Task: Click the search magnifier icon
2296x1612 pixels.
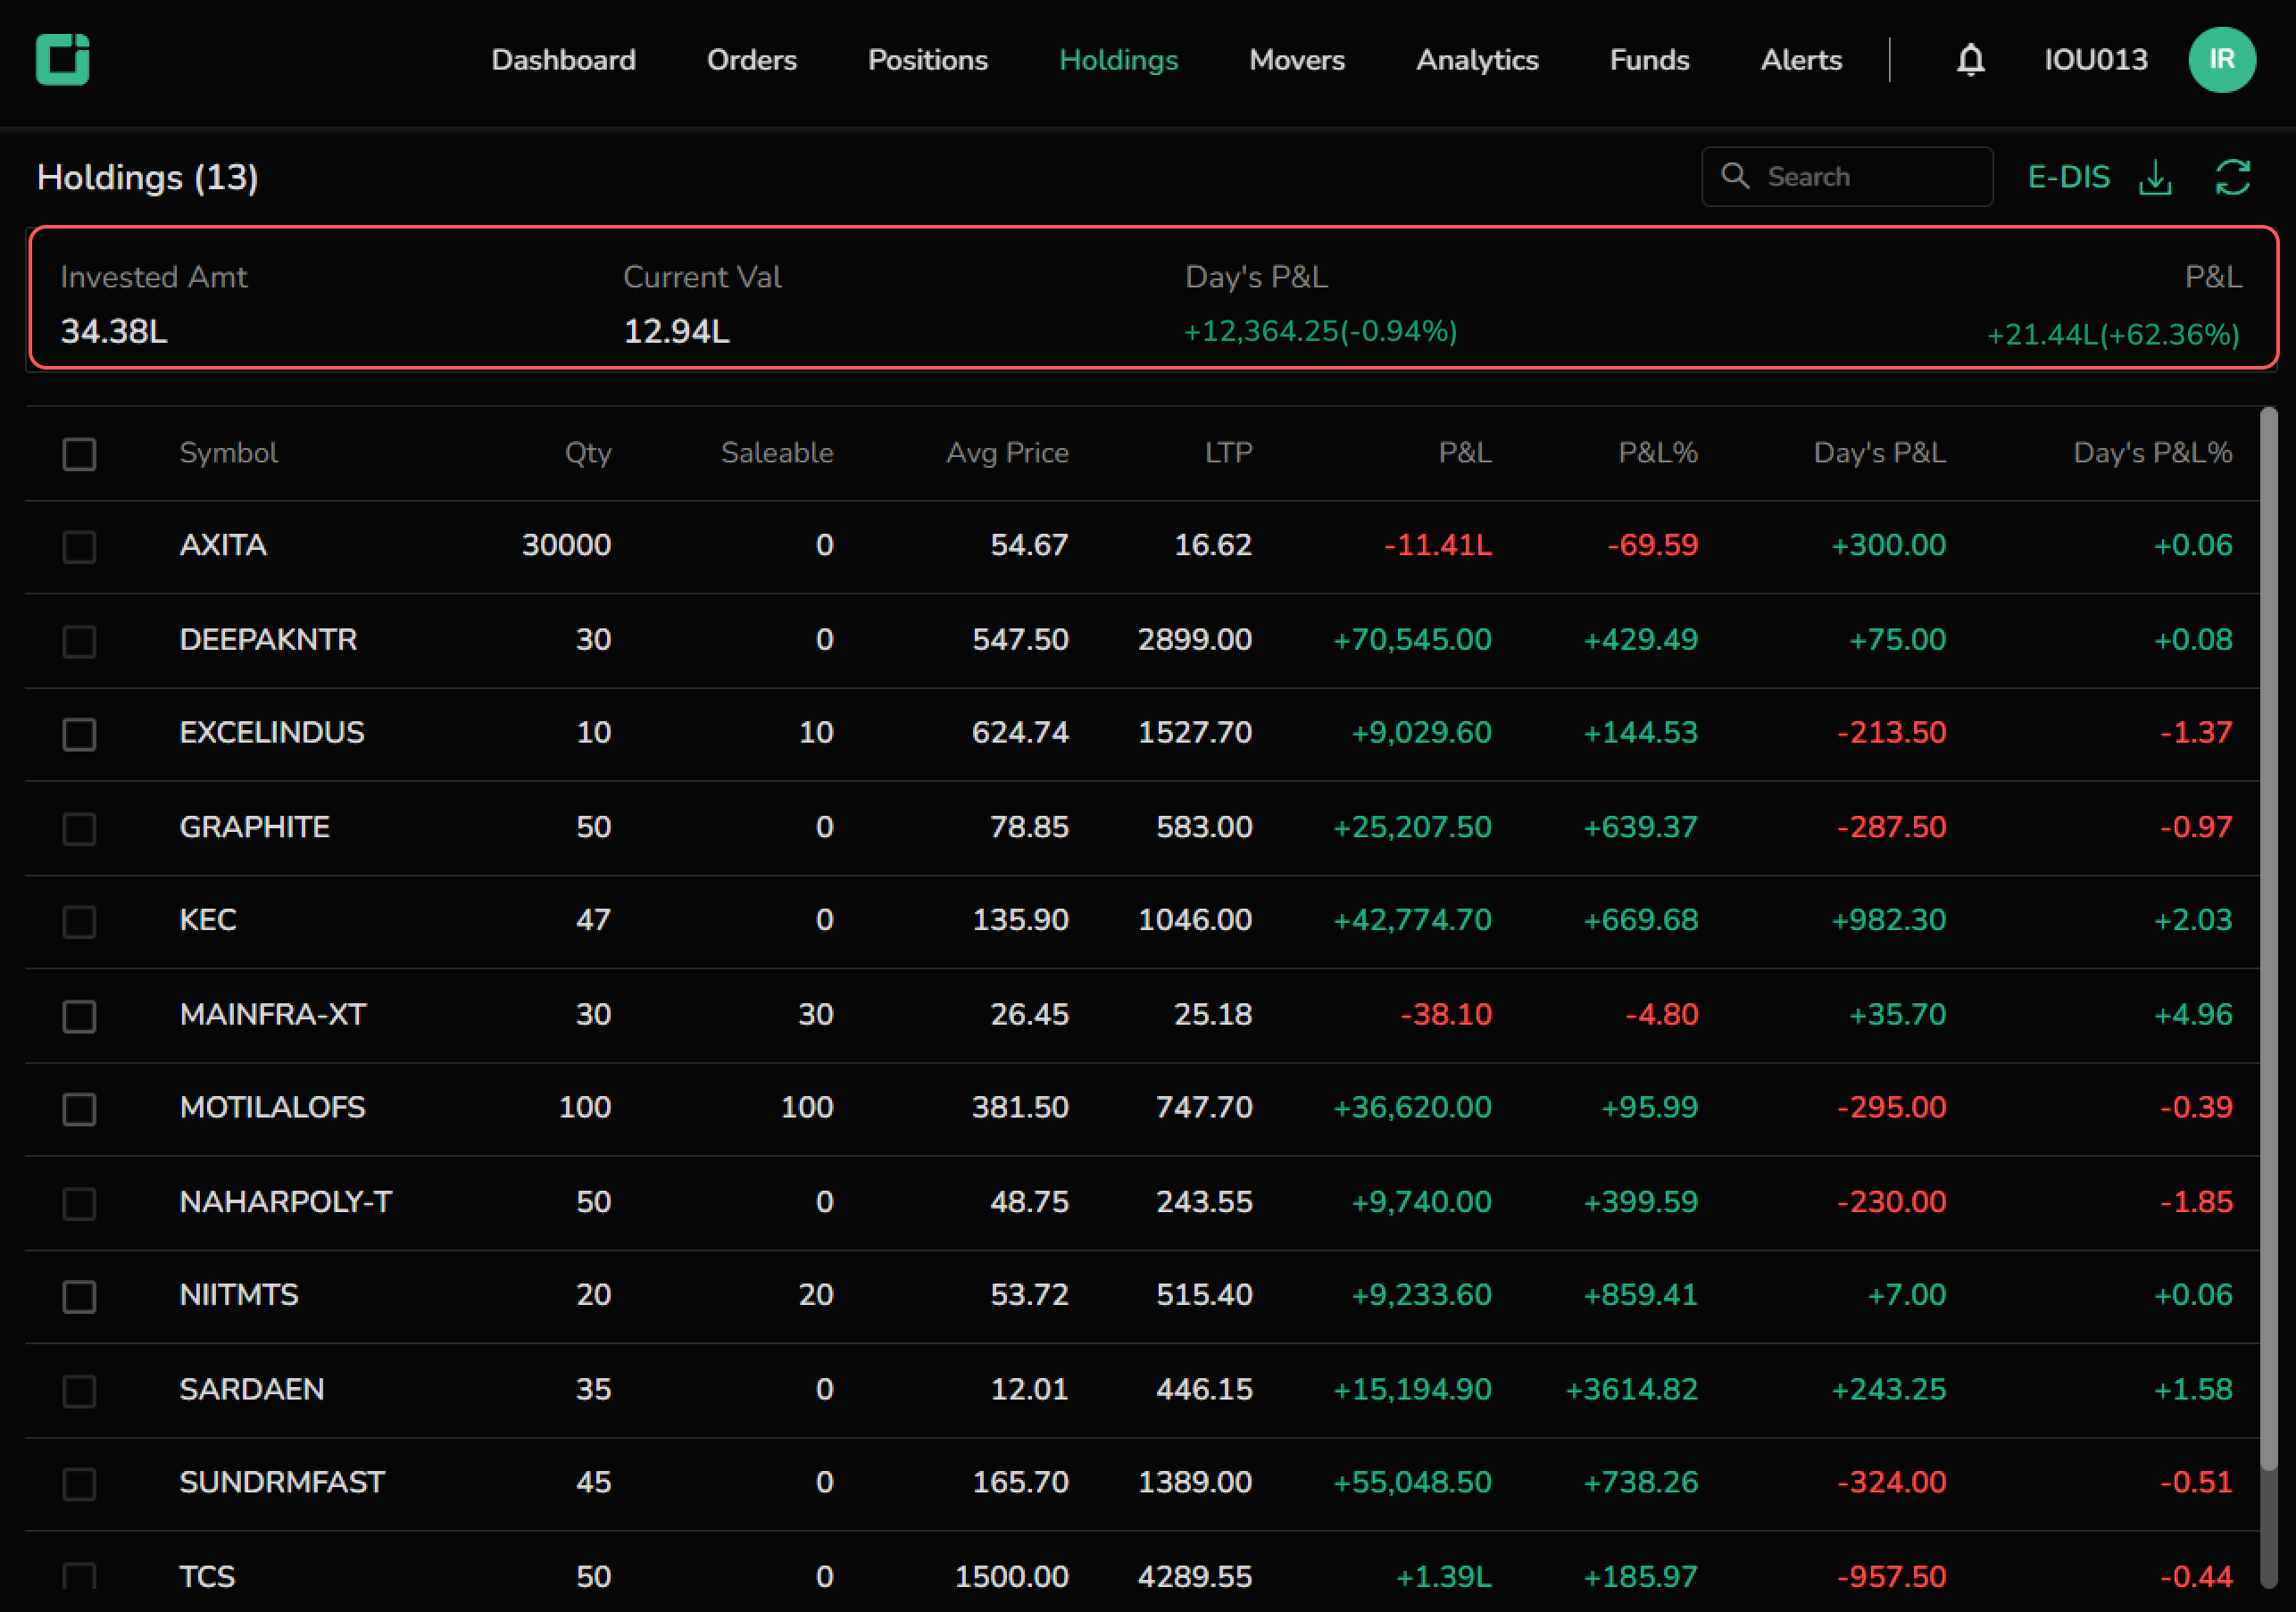Action: 1735,176
